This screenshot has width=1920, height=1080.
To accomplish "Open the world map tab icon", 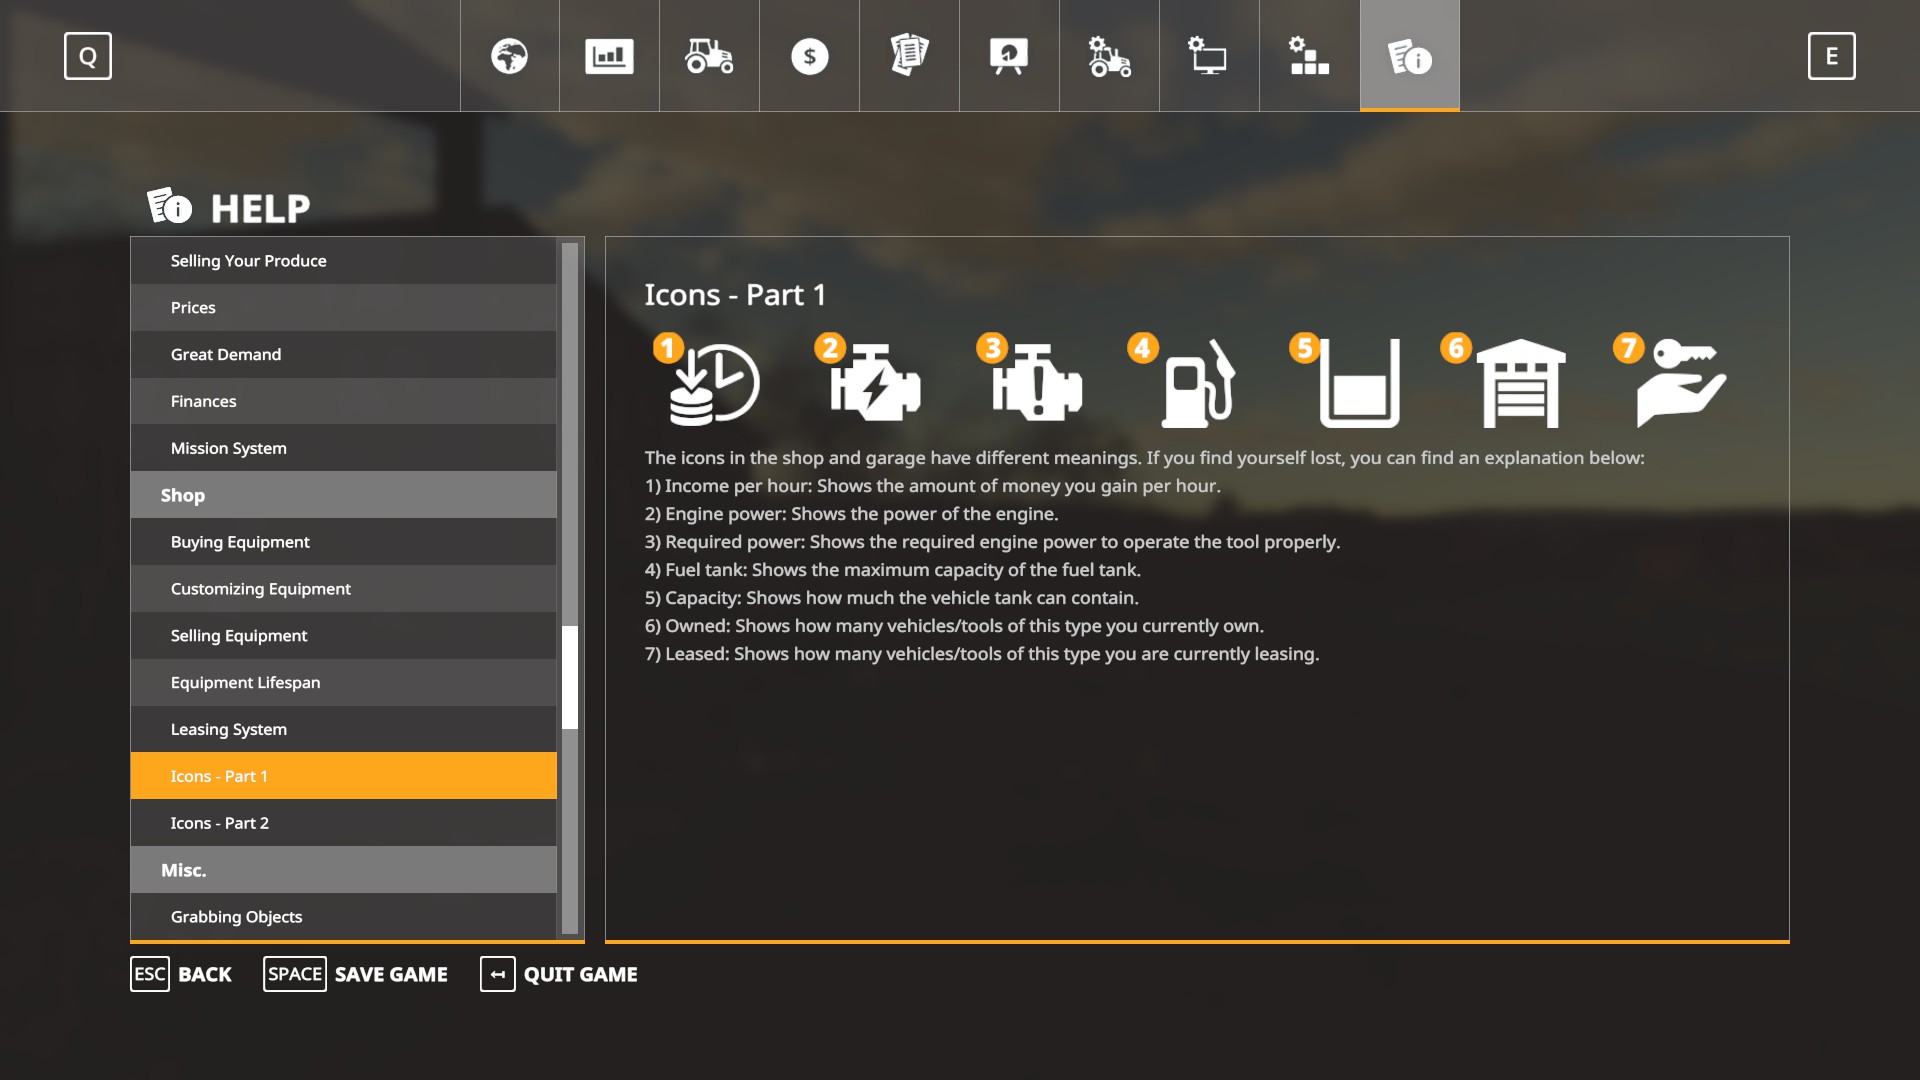I will pos(509,56).
